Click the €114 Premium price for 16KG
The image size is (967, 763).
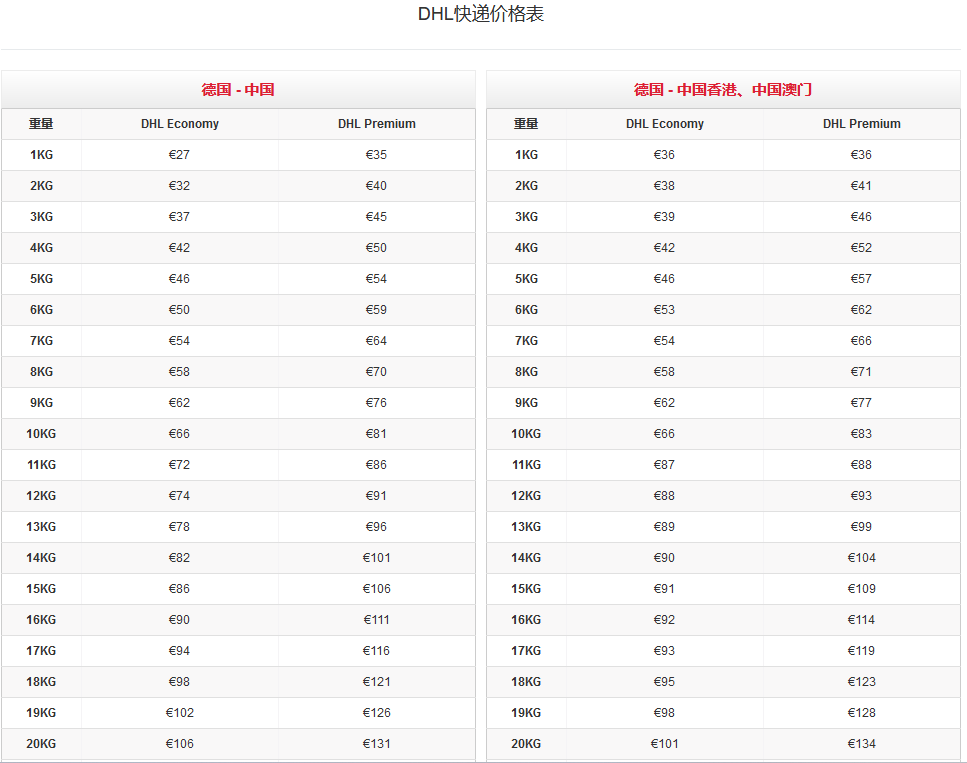coord(862,619)
